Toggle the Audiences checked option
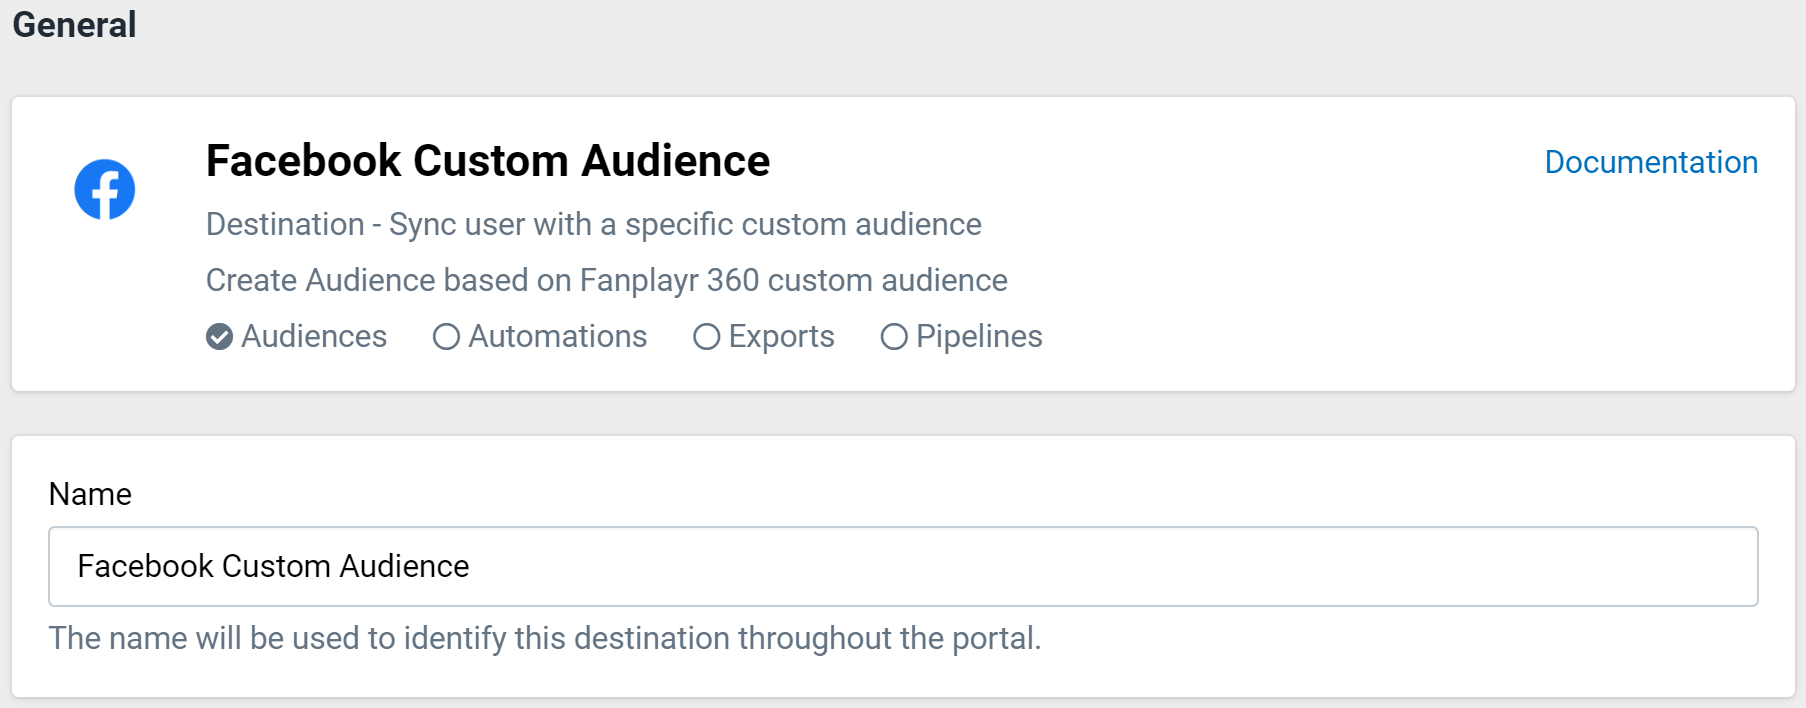The width and height of the screenshot is (1806, 708). click(x=296, y=337)
